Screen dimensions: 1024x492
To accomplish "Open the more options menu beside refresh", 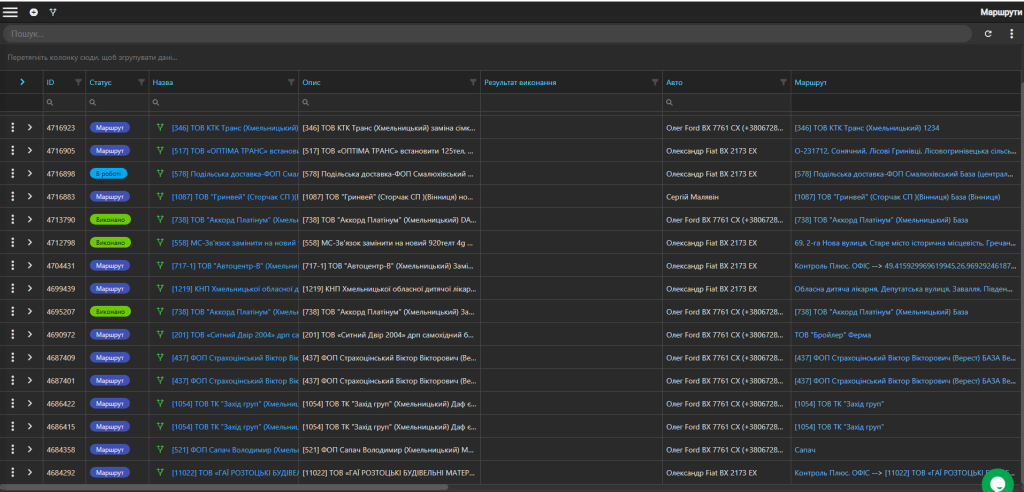I will pos(1011,34).
